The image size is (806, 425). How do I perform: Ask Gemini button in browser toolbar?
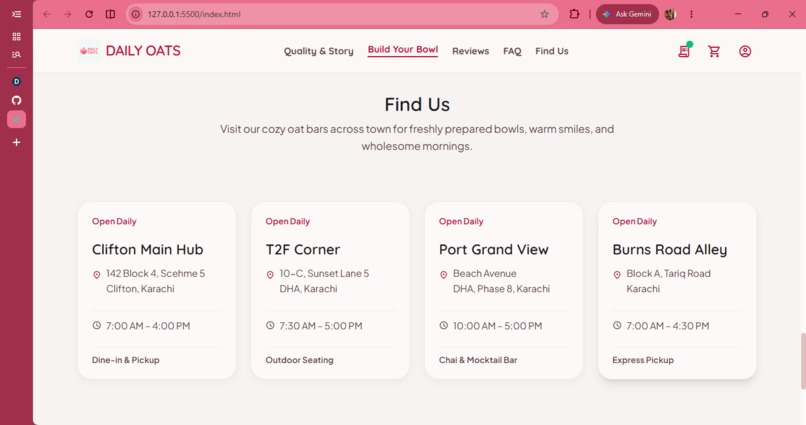point(627,14)
